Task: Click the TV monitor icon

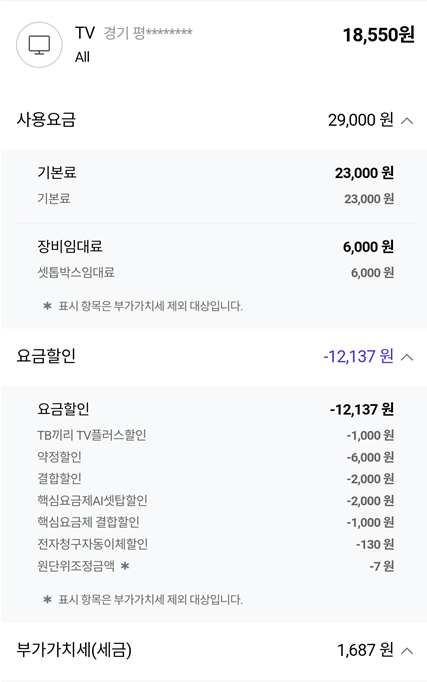Action: click(x=39, y=45)
